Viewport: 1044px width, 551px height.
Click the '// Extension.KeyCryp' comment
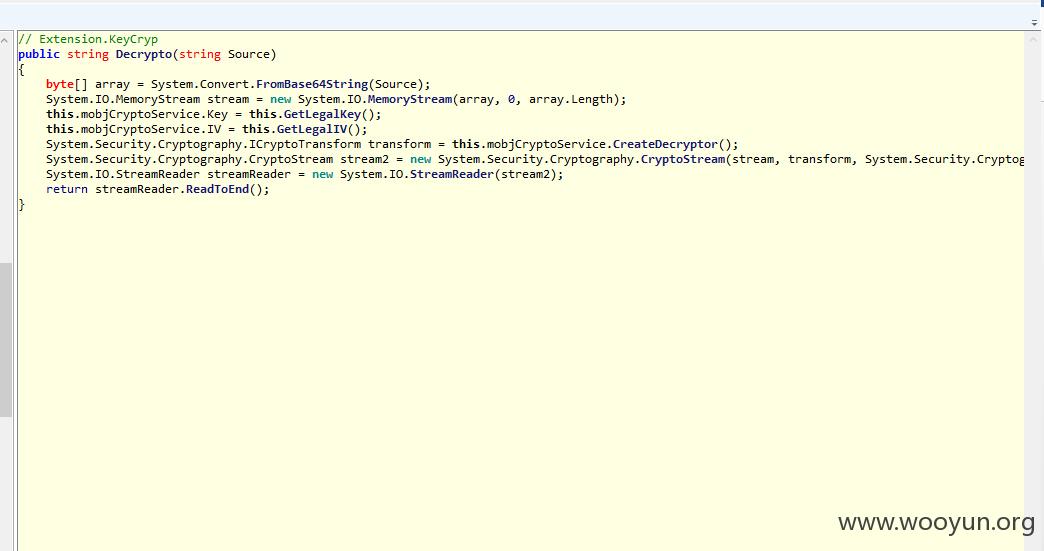pos(88,39)
